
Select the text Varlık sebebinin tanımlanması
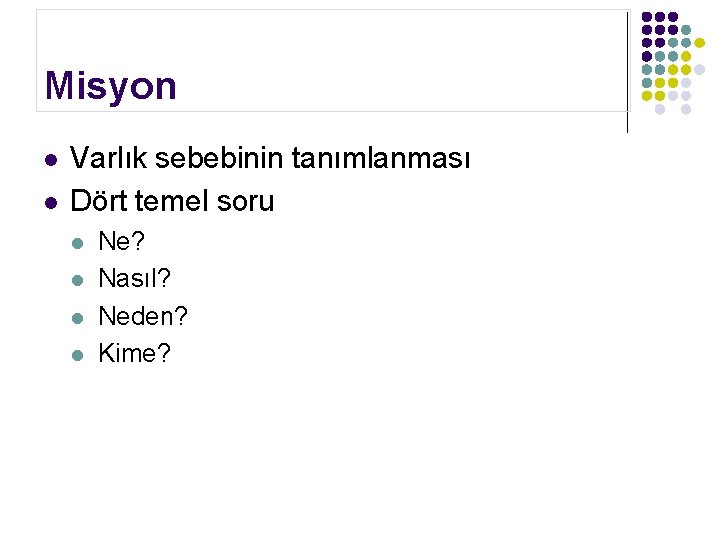[270, 159]
